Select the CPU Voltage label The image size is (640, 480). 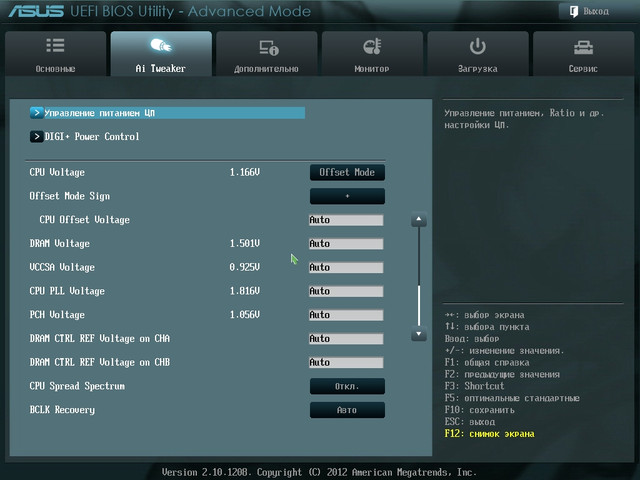click(57, 172)
